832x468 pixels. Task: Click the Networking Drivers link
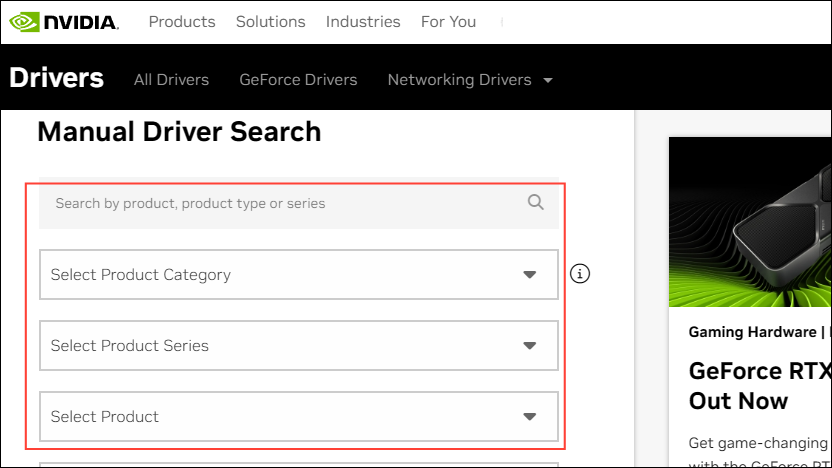(x=460, y=80)
